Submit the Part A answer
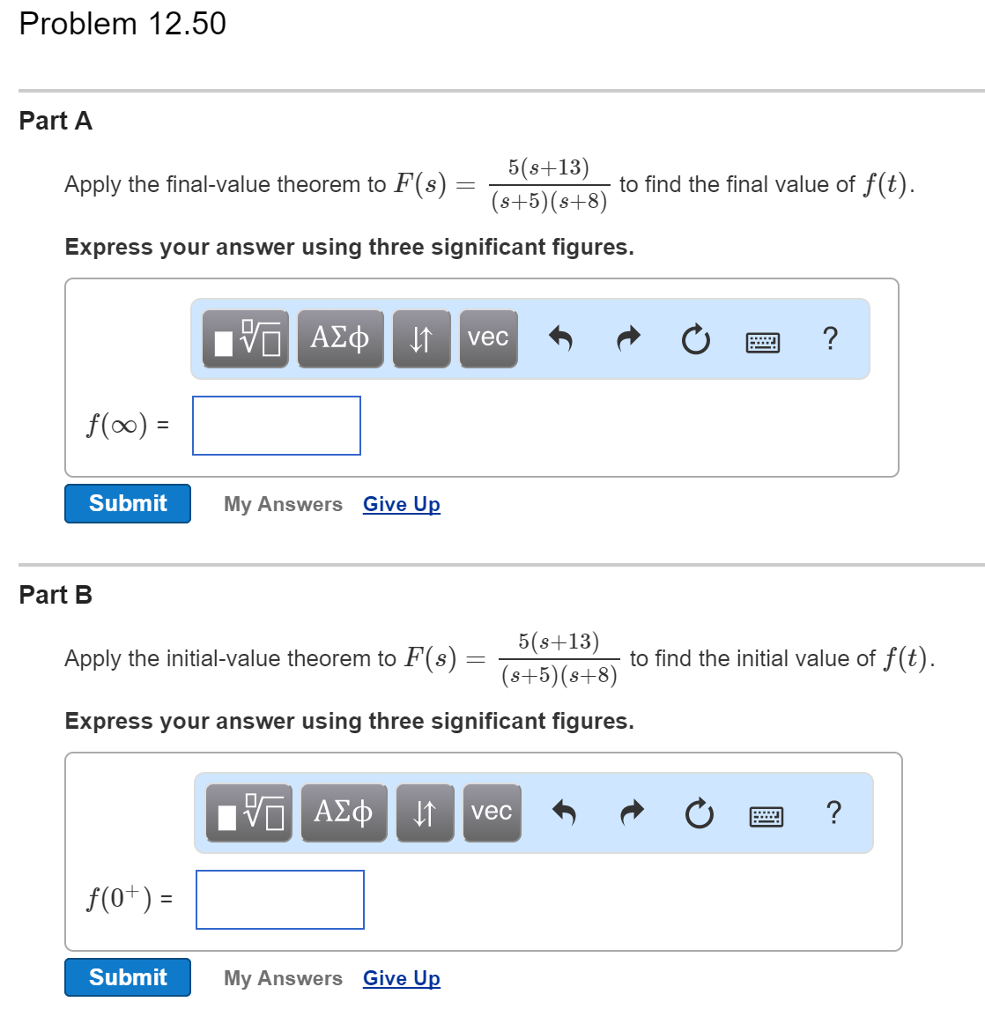Viewport: 985px width, 1024px height. click(x=127, y=503)
